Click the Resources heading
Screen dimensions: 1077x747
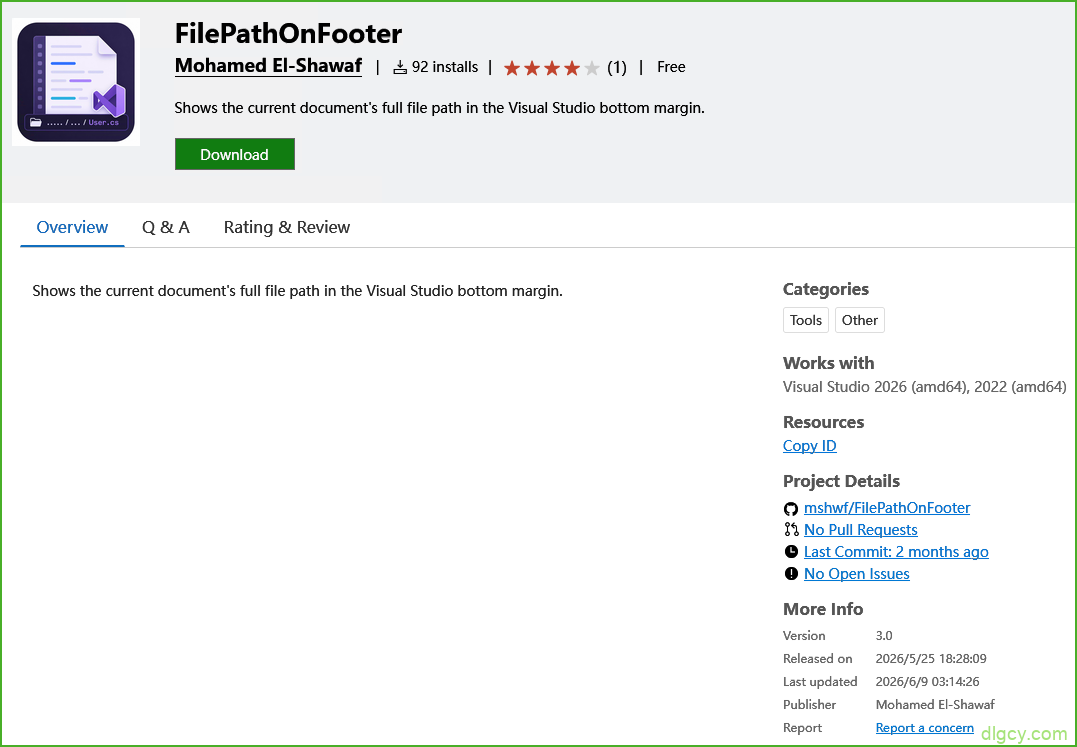824,422
